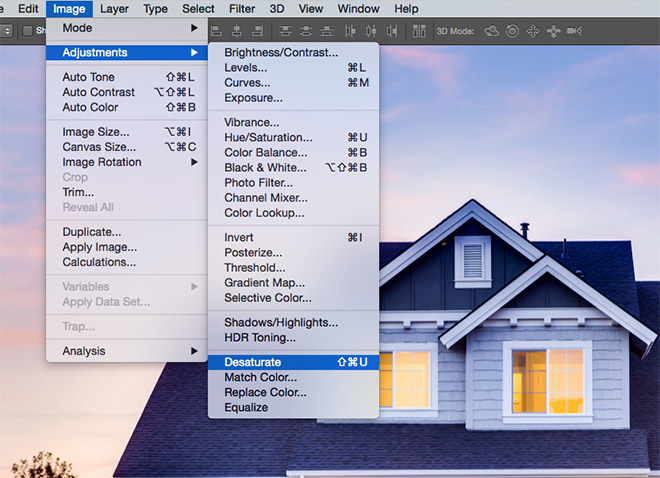Choose Threshold adjustment
Image resolution: width=660 pixels, height=478 pixels.
293,268
